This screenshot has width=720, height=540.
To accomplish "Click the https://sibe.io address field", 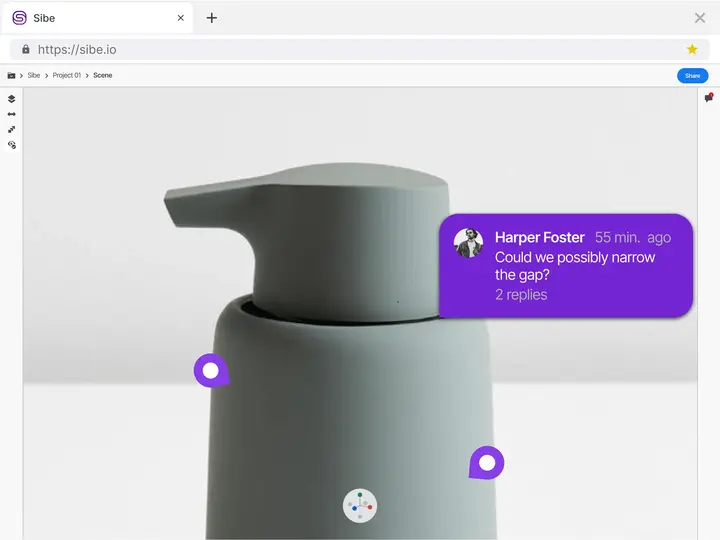I will click(x=360, y=49).
